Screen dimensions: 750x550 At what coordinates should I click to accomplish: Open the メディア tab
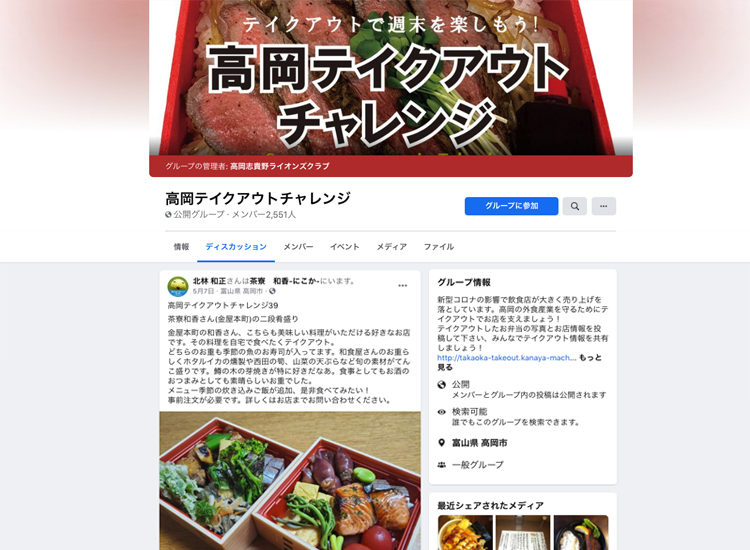[x=391, y=247]
